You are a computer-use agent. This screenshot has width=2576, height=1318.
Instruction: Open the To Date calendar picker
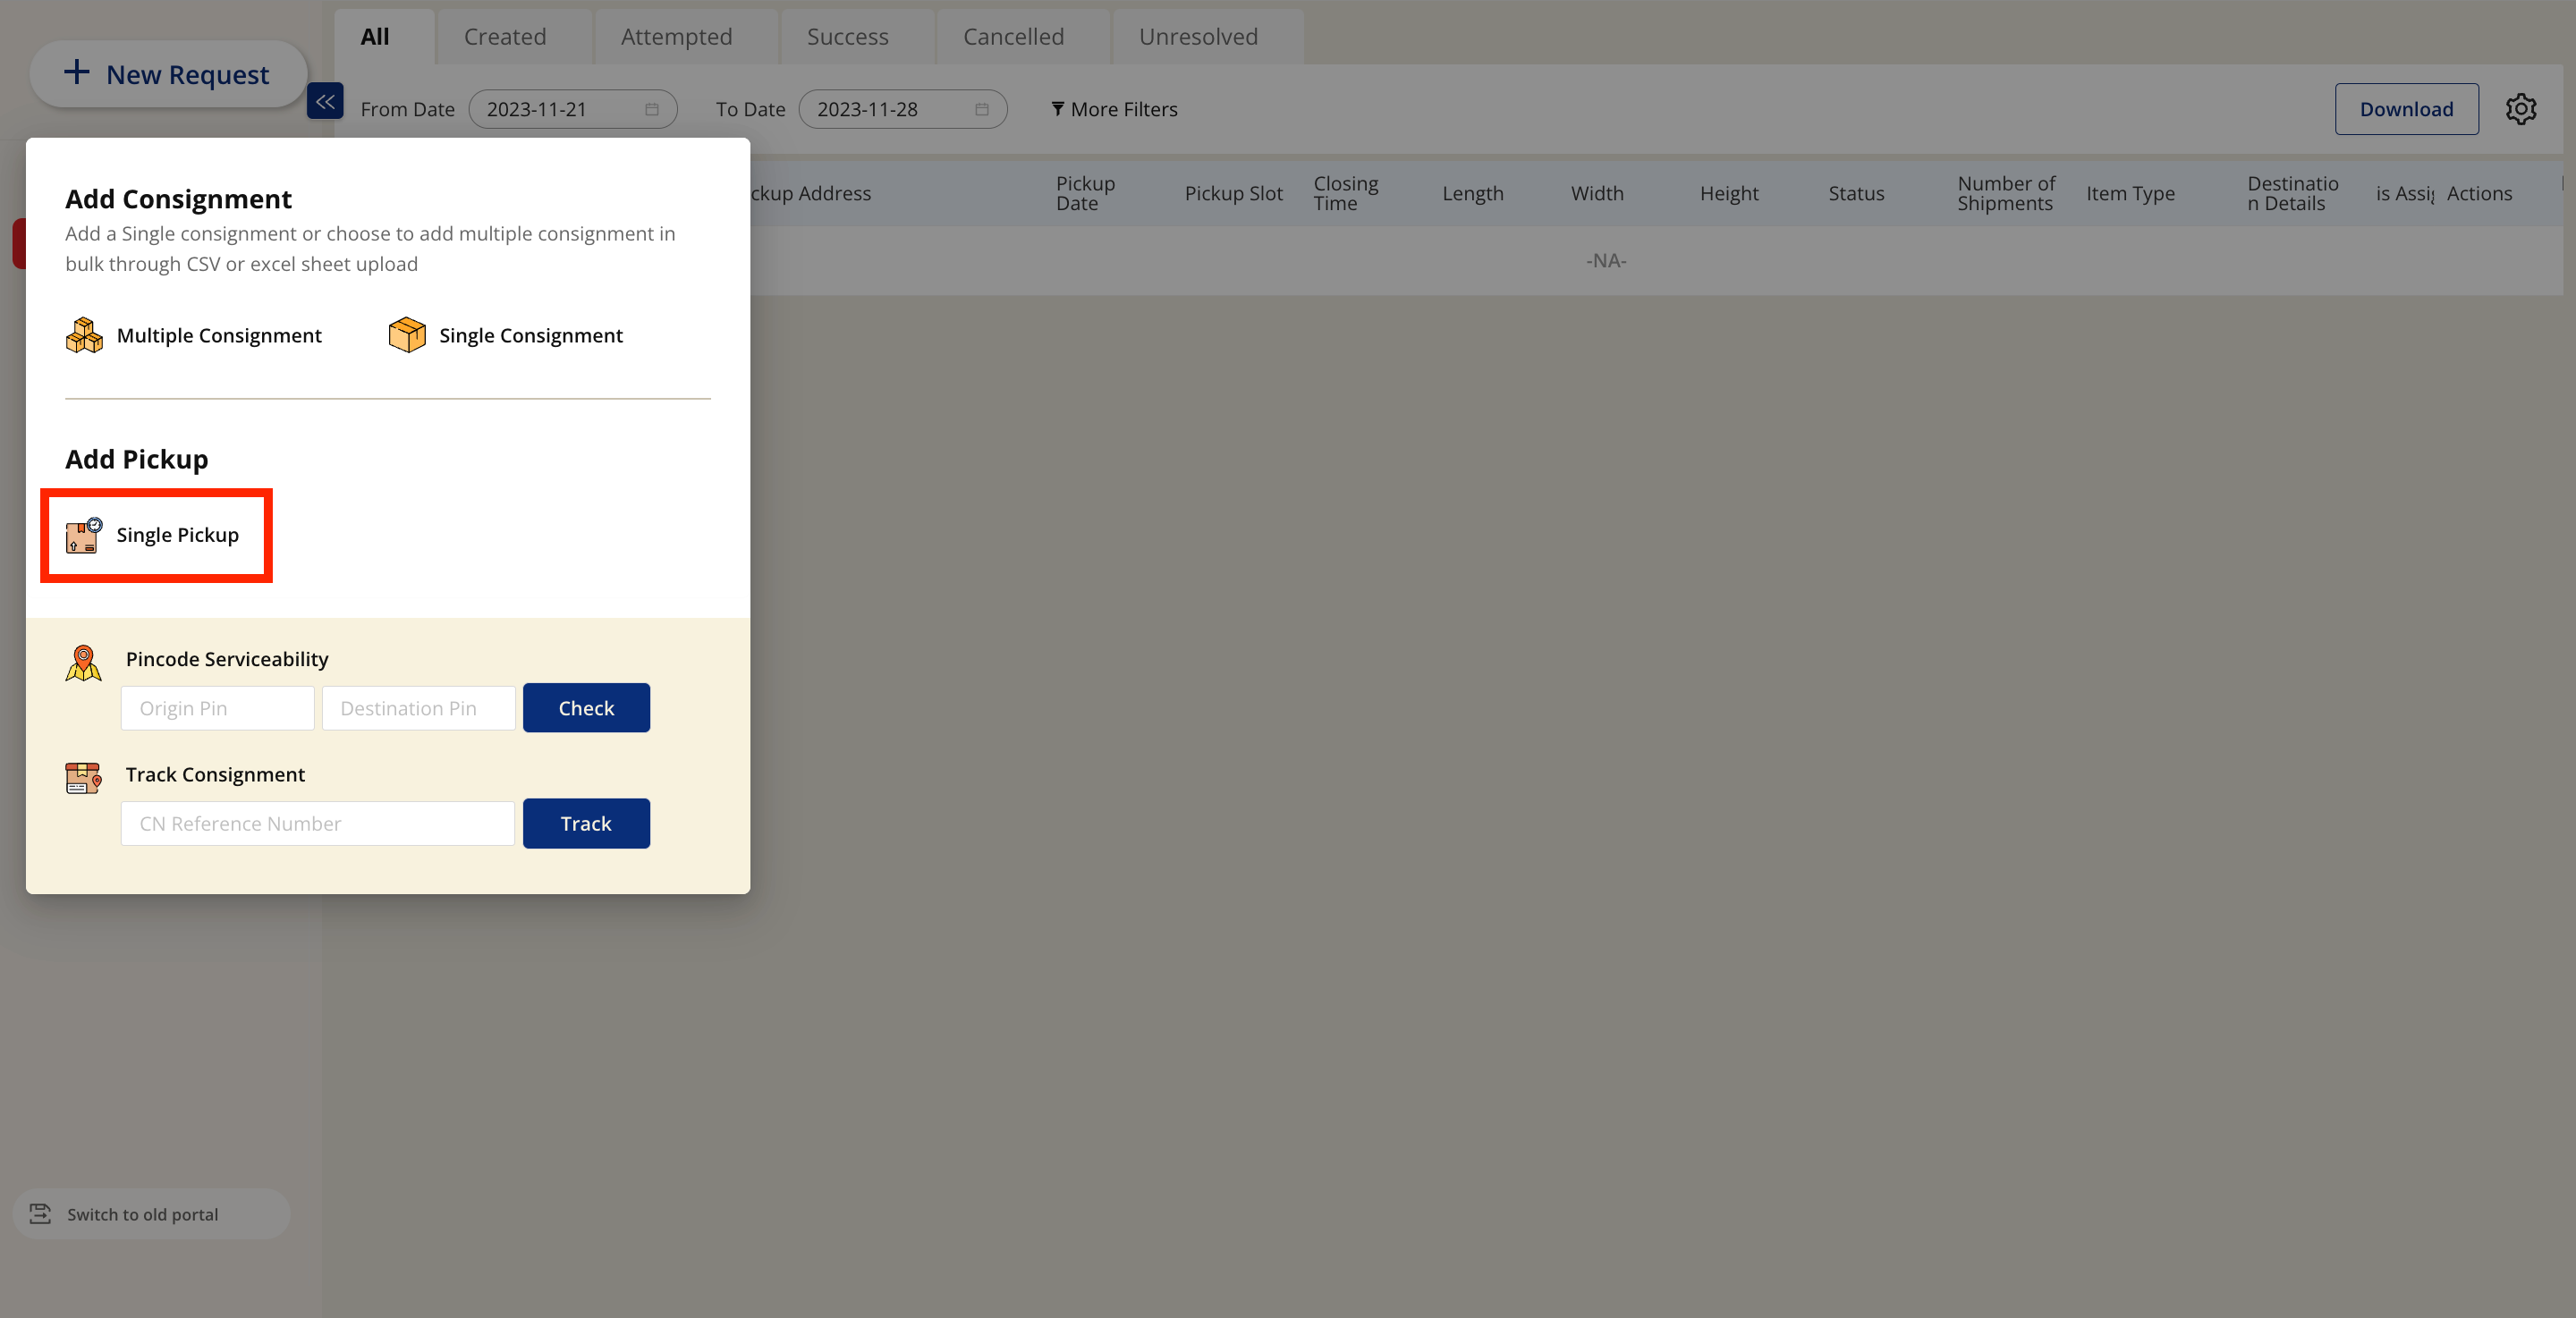point(982,109)
